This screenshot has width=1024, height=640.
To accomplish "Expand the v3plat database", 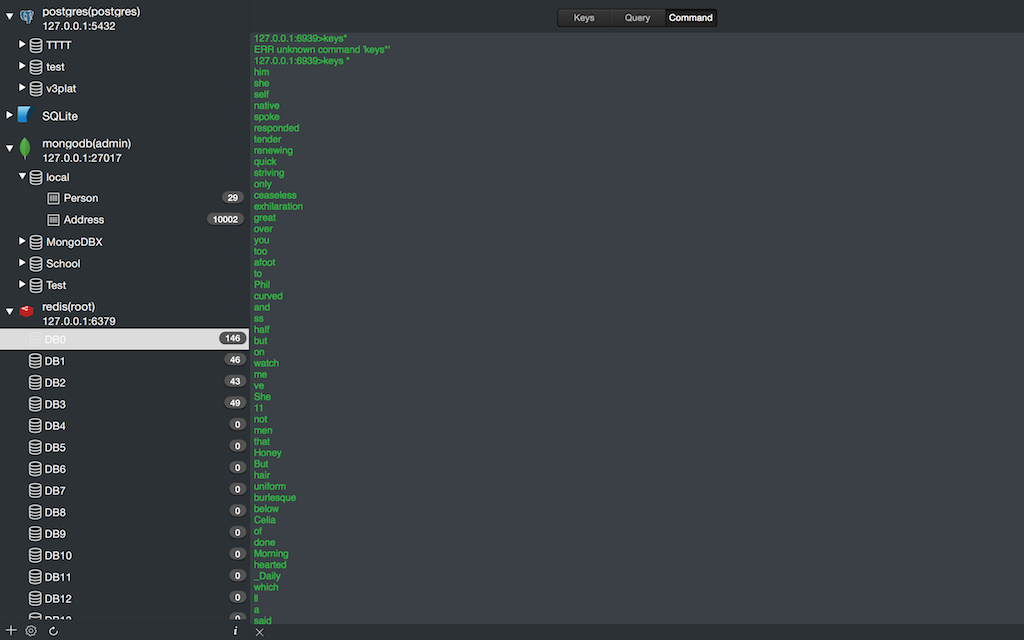I will [x=22, y=88].
